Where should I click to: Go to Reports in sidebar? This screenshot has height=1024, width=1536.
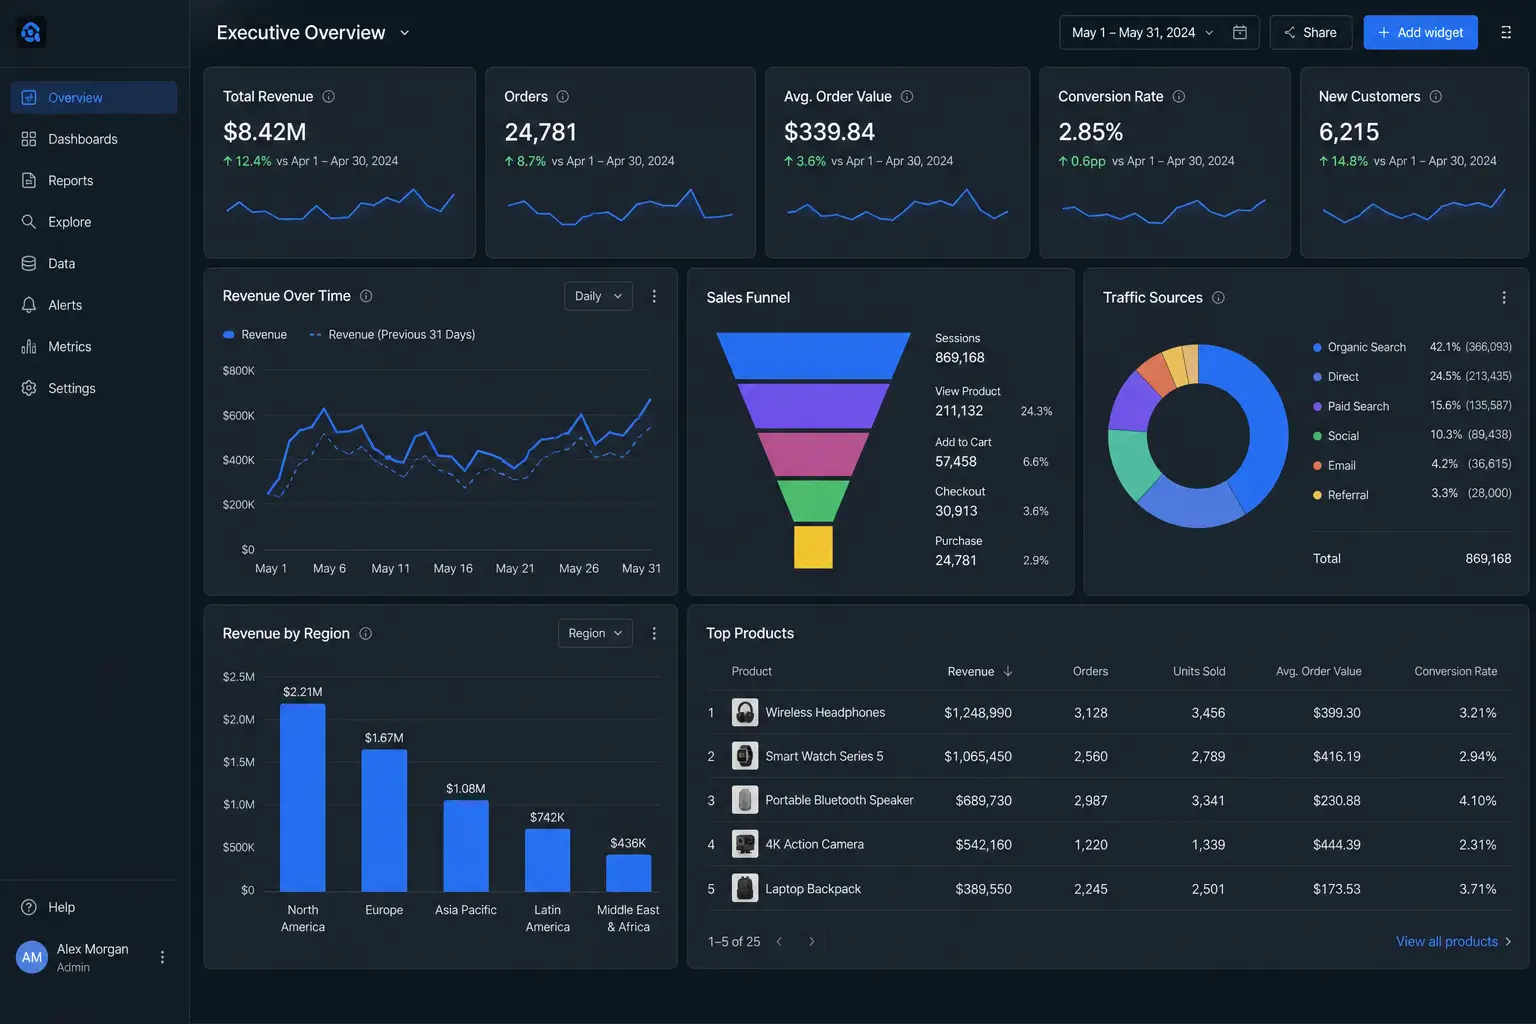[x=94, y=181]
